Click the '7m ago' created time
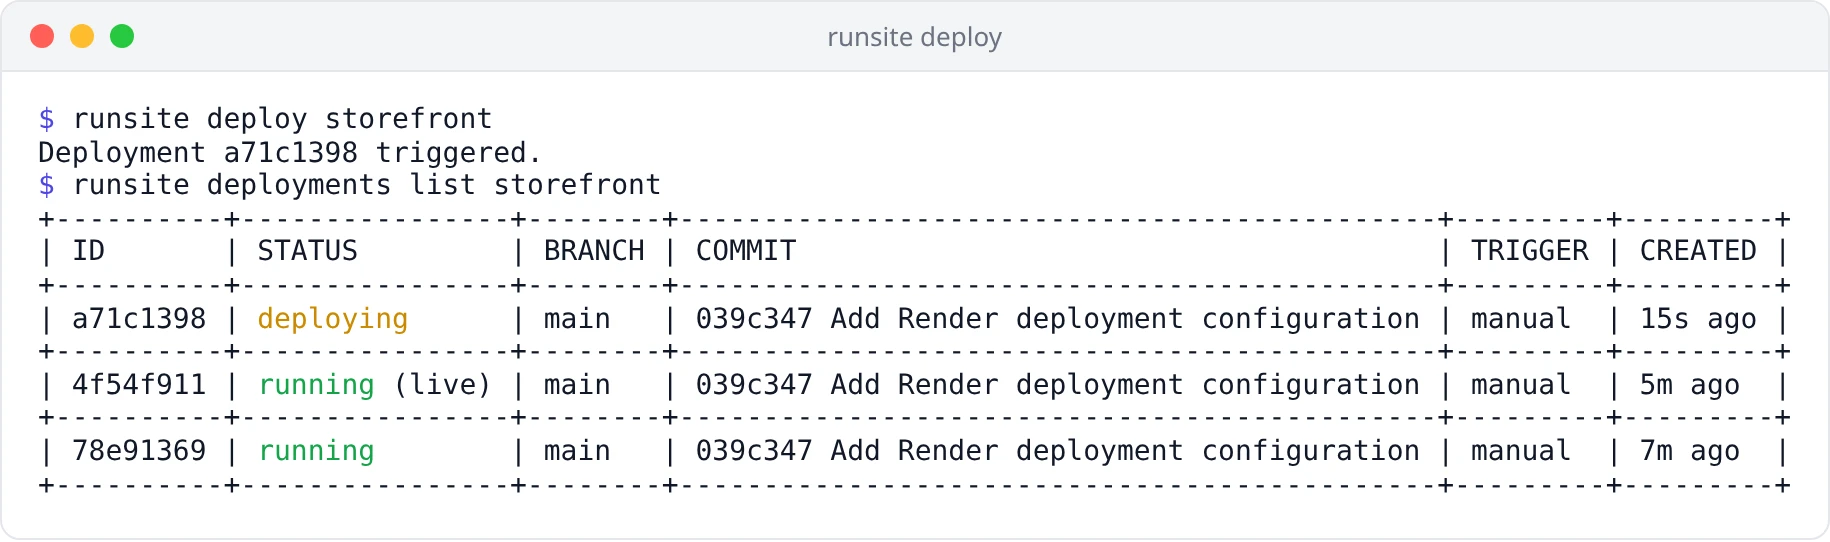1830x542 pixels. tap(1690, 451)
